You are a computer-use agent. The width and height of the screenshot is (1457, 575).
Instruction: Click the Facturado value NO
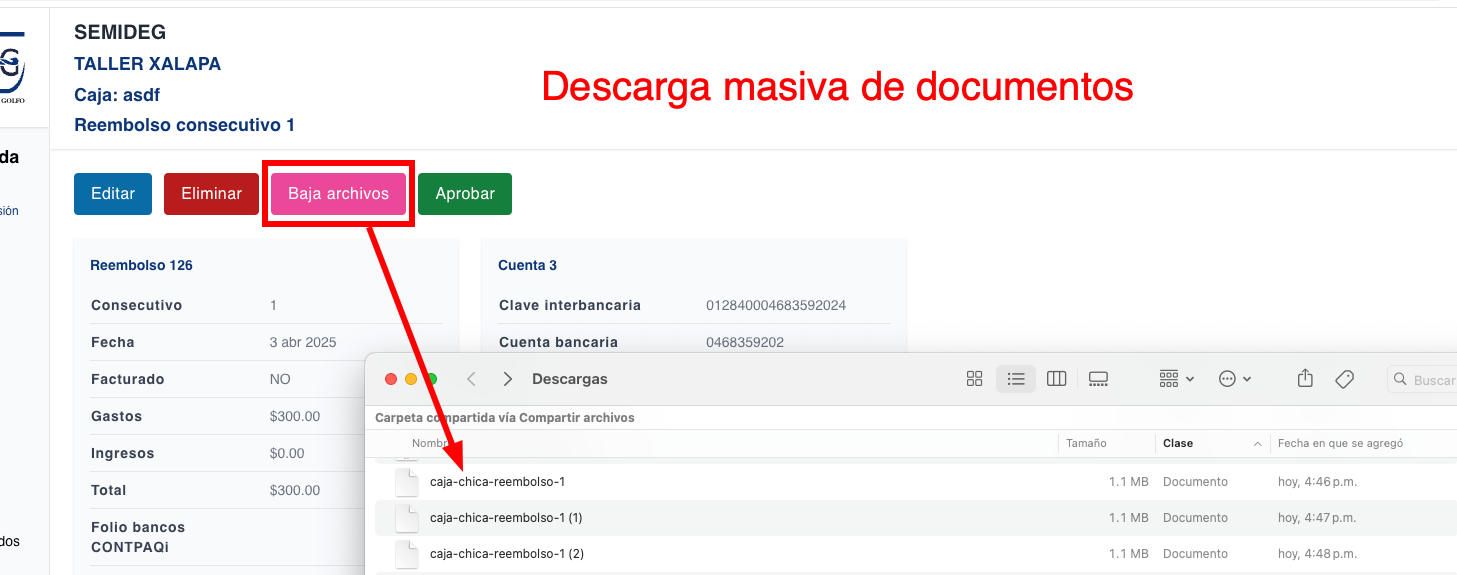point(280,379)
